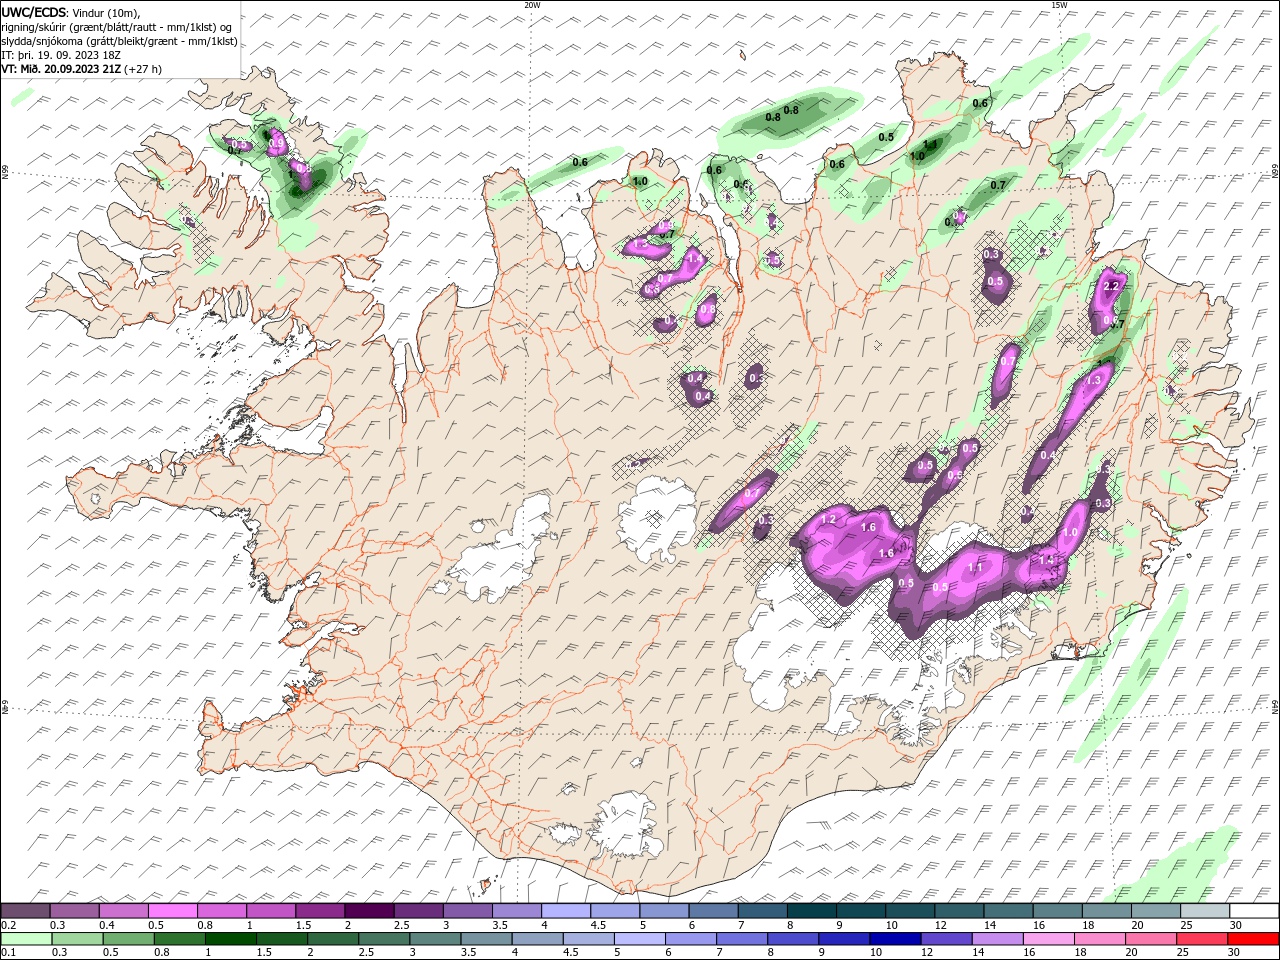The height and width of the screenshot is (960, 1280).
Task: Click the light grey 25–30 upper swatch
Action: pyautogui.click(x=1204, y=911)
